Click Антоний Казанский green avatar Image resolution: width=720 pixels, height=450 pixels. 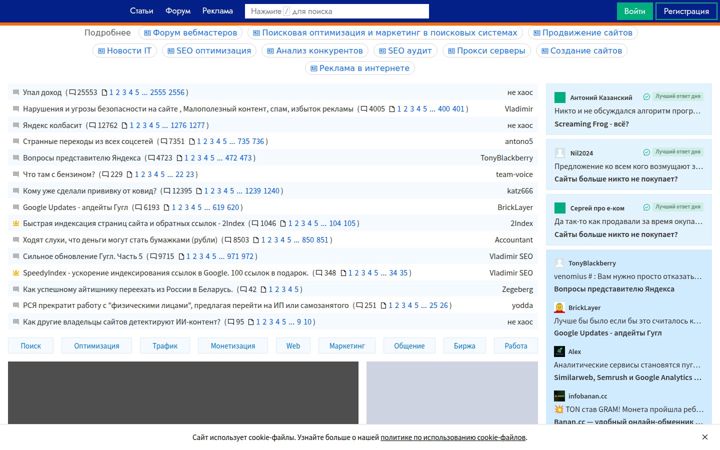(560, 97)
